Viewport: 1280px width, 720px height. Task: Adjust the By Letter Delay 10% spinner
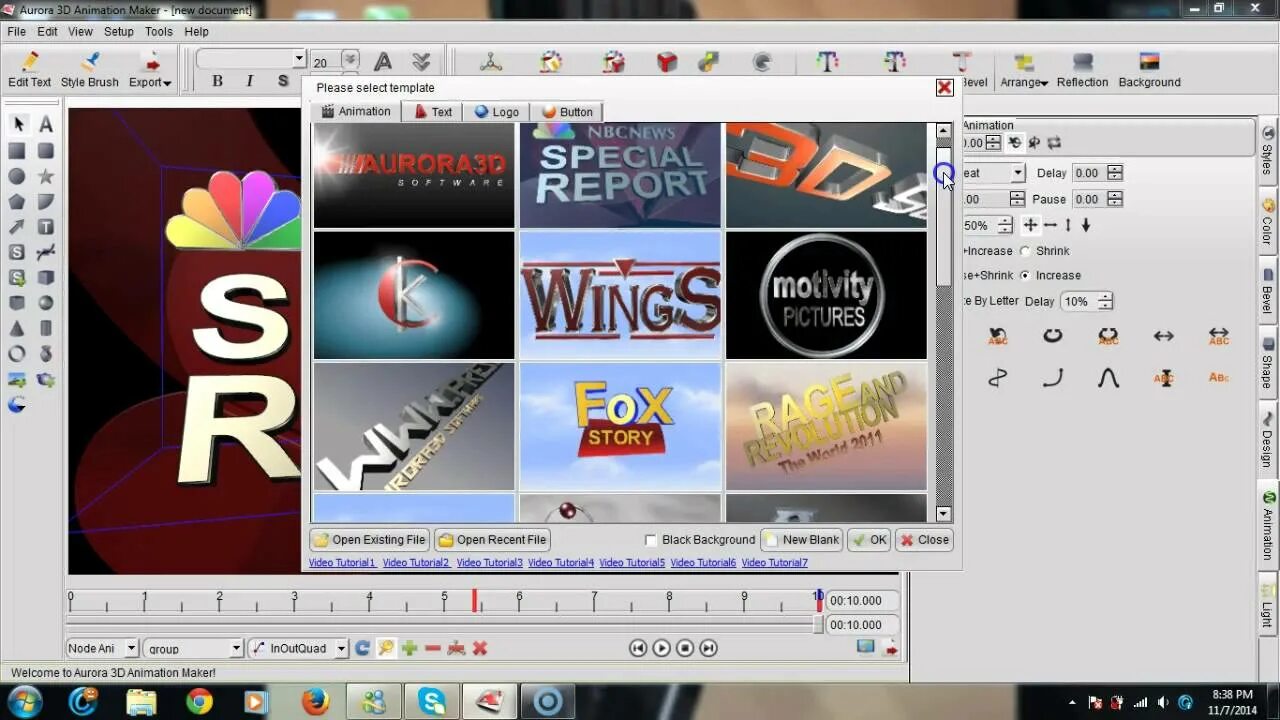(x=1105, y=301)
